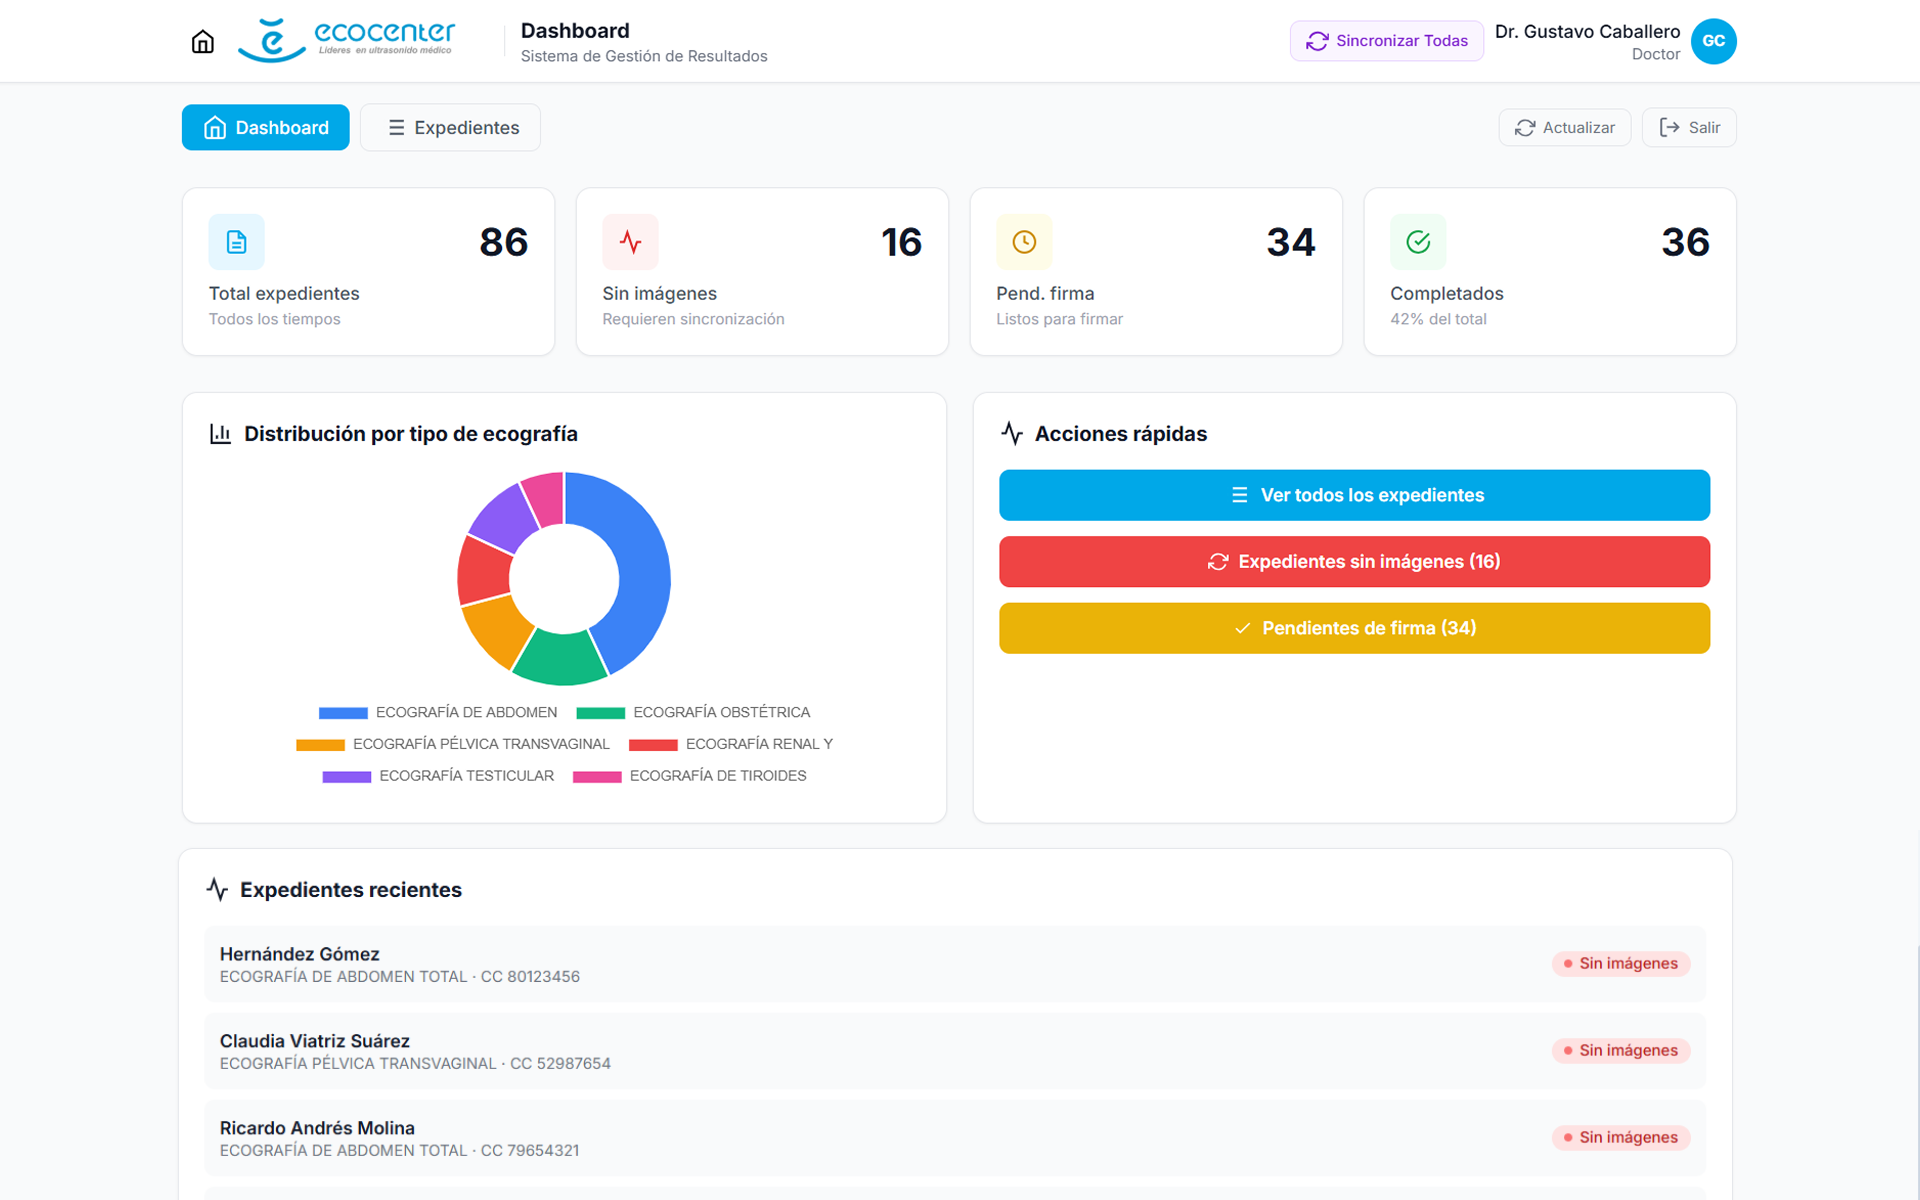Toggle ECOGRAFÍA PÉLVICA TRANSVAGINAL orange legend swatch
Viewport: 1920px width, 1200px height.
[x=320, y=745]
